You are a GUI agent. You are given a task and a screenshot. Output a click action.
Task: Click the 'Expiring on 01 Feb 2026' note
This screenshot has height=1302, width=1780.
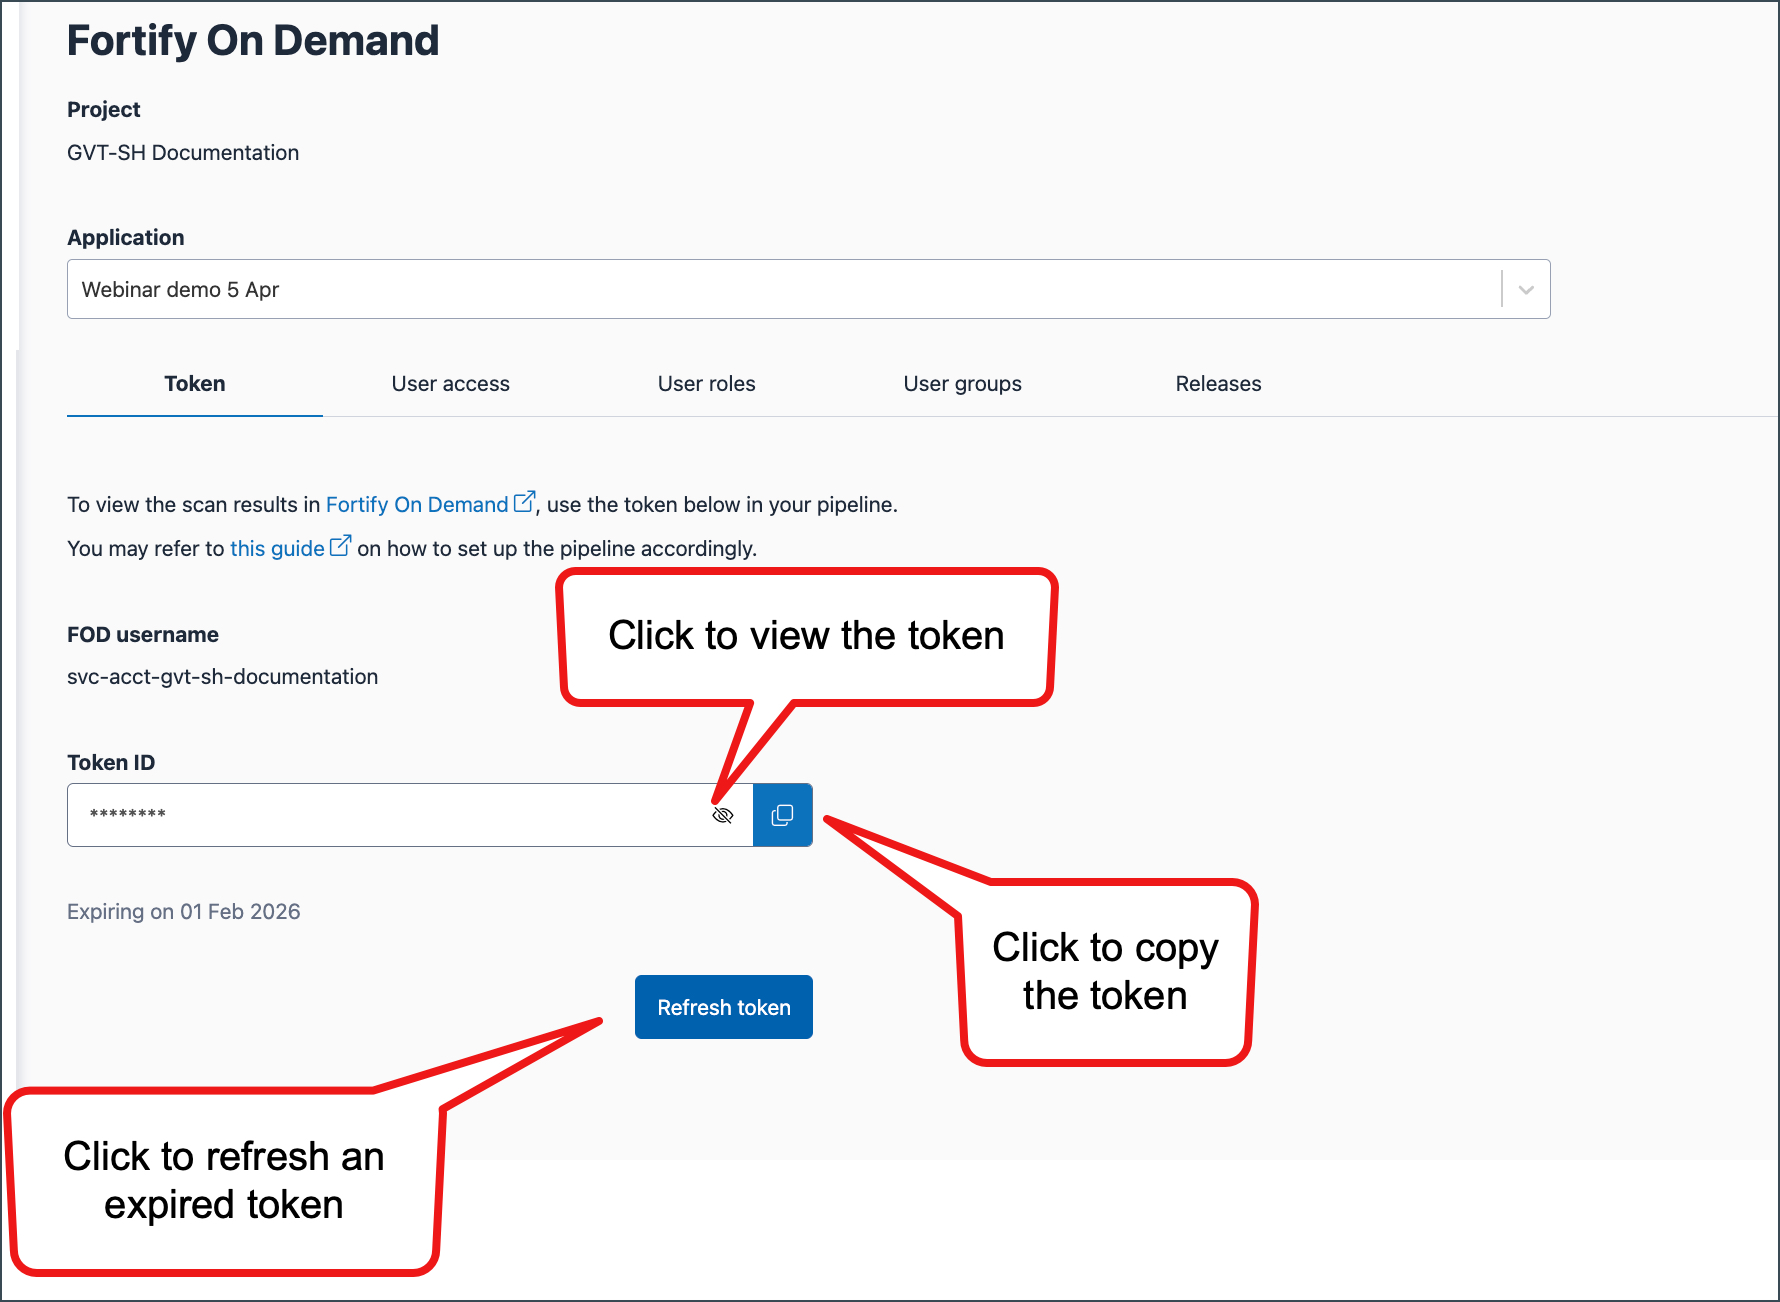184,912
